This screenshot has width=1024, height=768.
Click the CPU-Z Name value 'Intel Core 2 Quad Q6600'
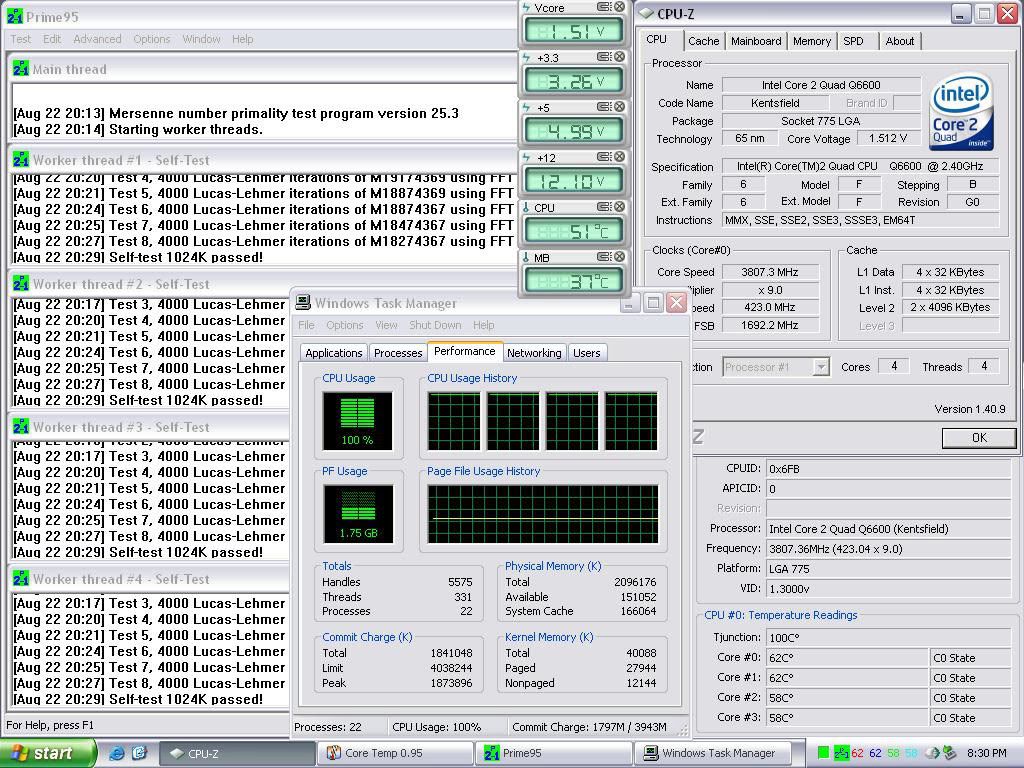click(x=821, y=85)
